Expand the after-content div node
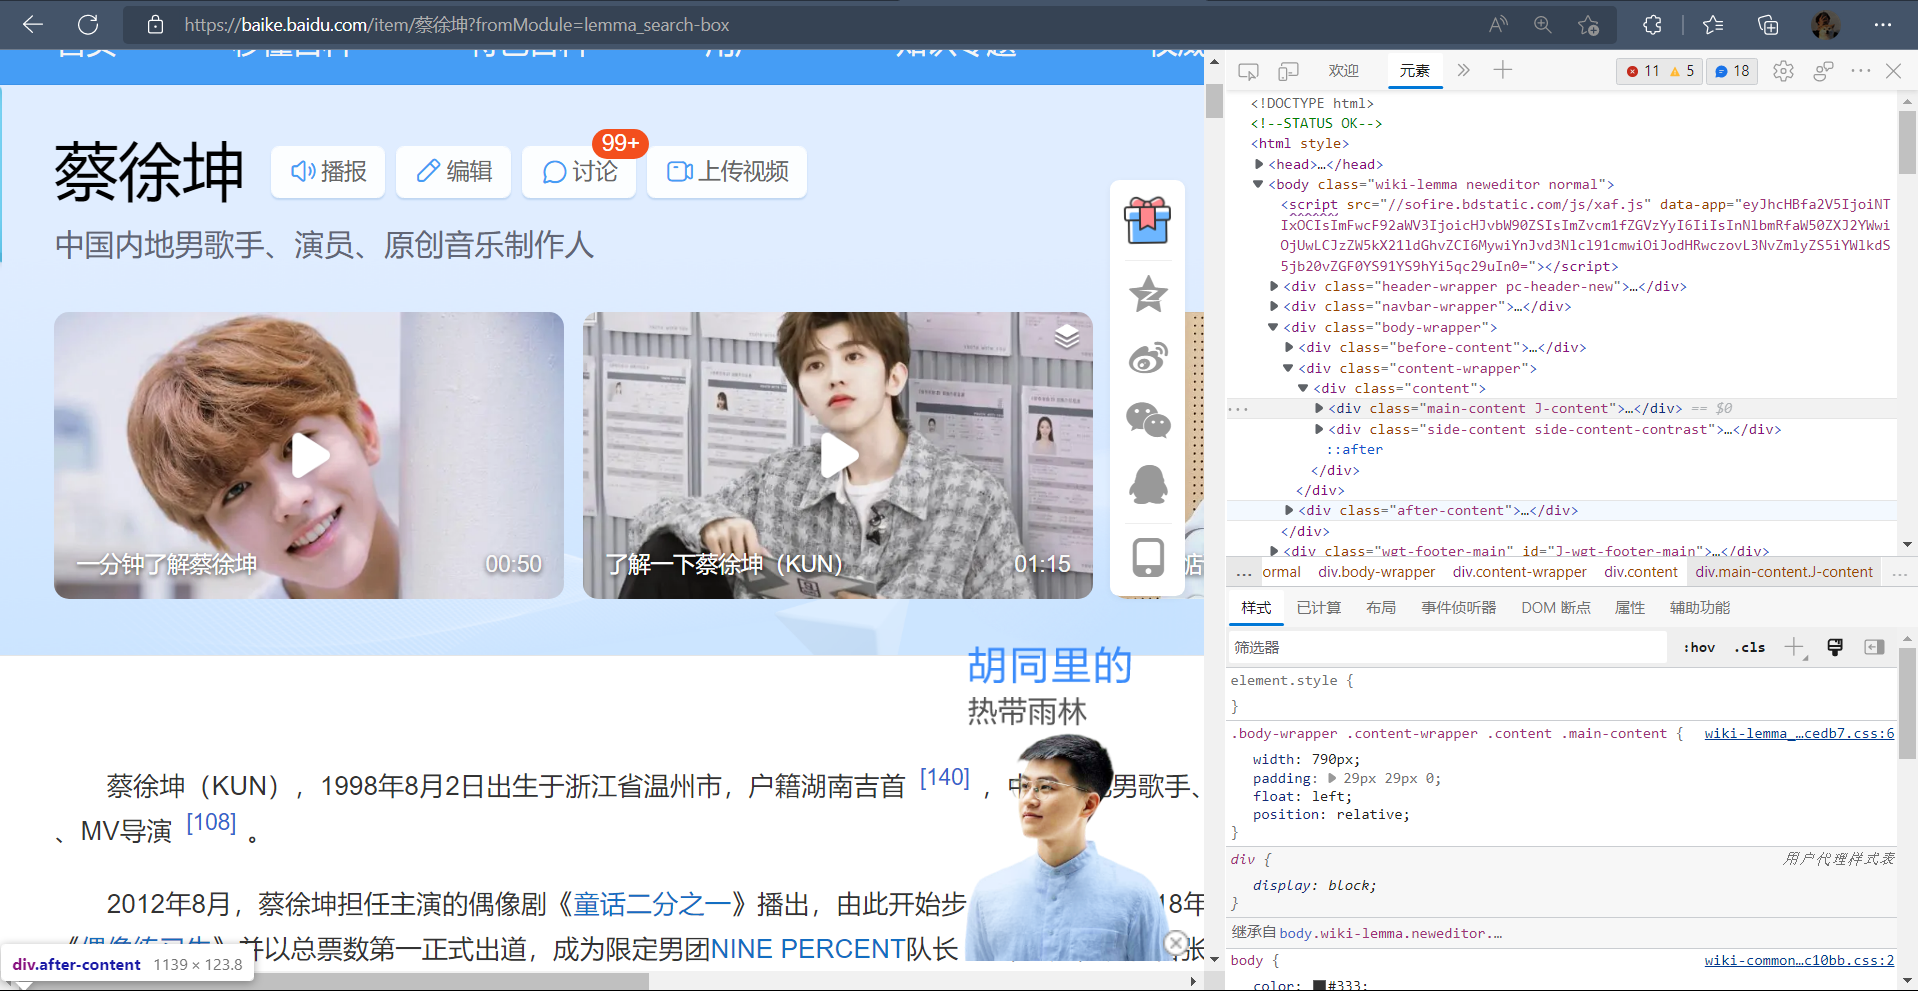 tap(1289, 510)
